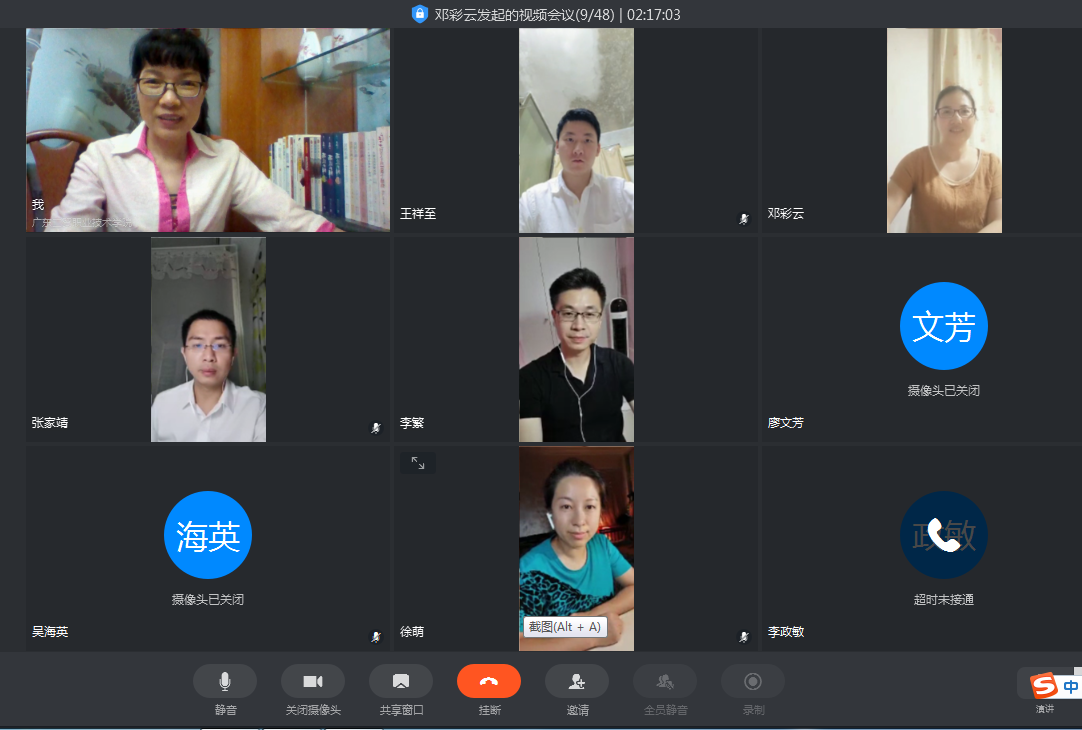Viewport: 1082px width, 730px height.
Task: Hang up the call with 挂断
Action: [x=489, y=681]
